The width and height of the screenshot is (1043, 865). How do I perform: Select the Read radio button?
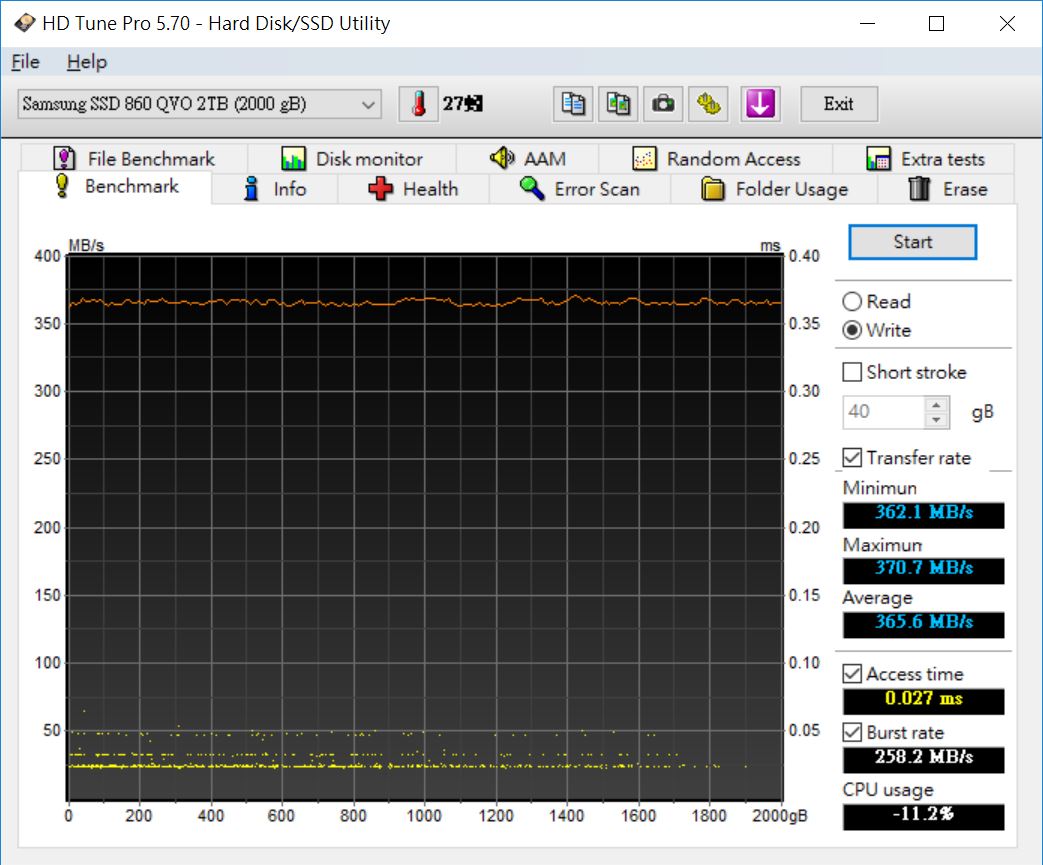[852, 302]
